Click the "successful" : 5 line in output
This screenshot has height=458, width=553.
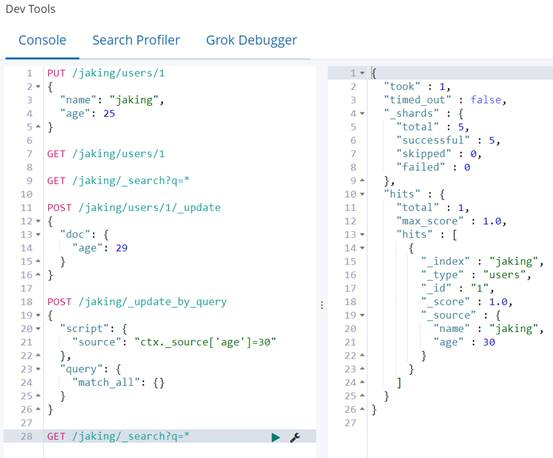[448, 141]
